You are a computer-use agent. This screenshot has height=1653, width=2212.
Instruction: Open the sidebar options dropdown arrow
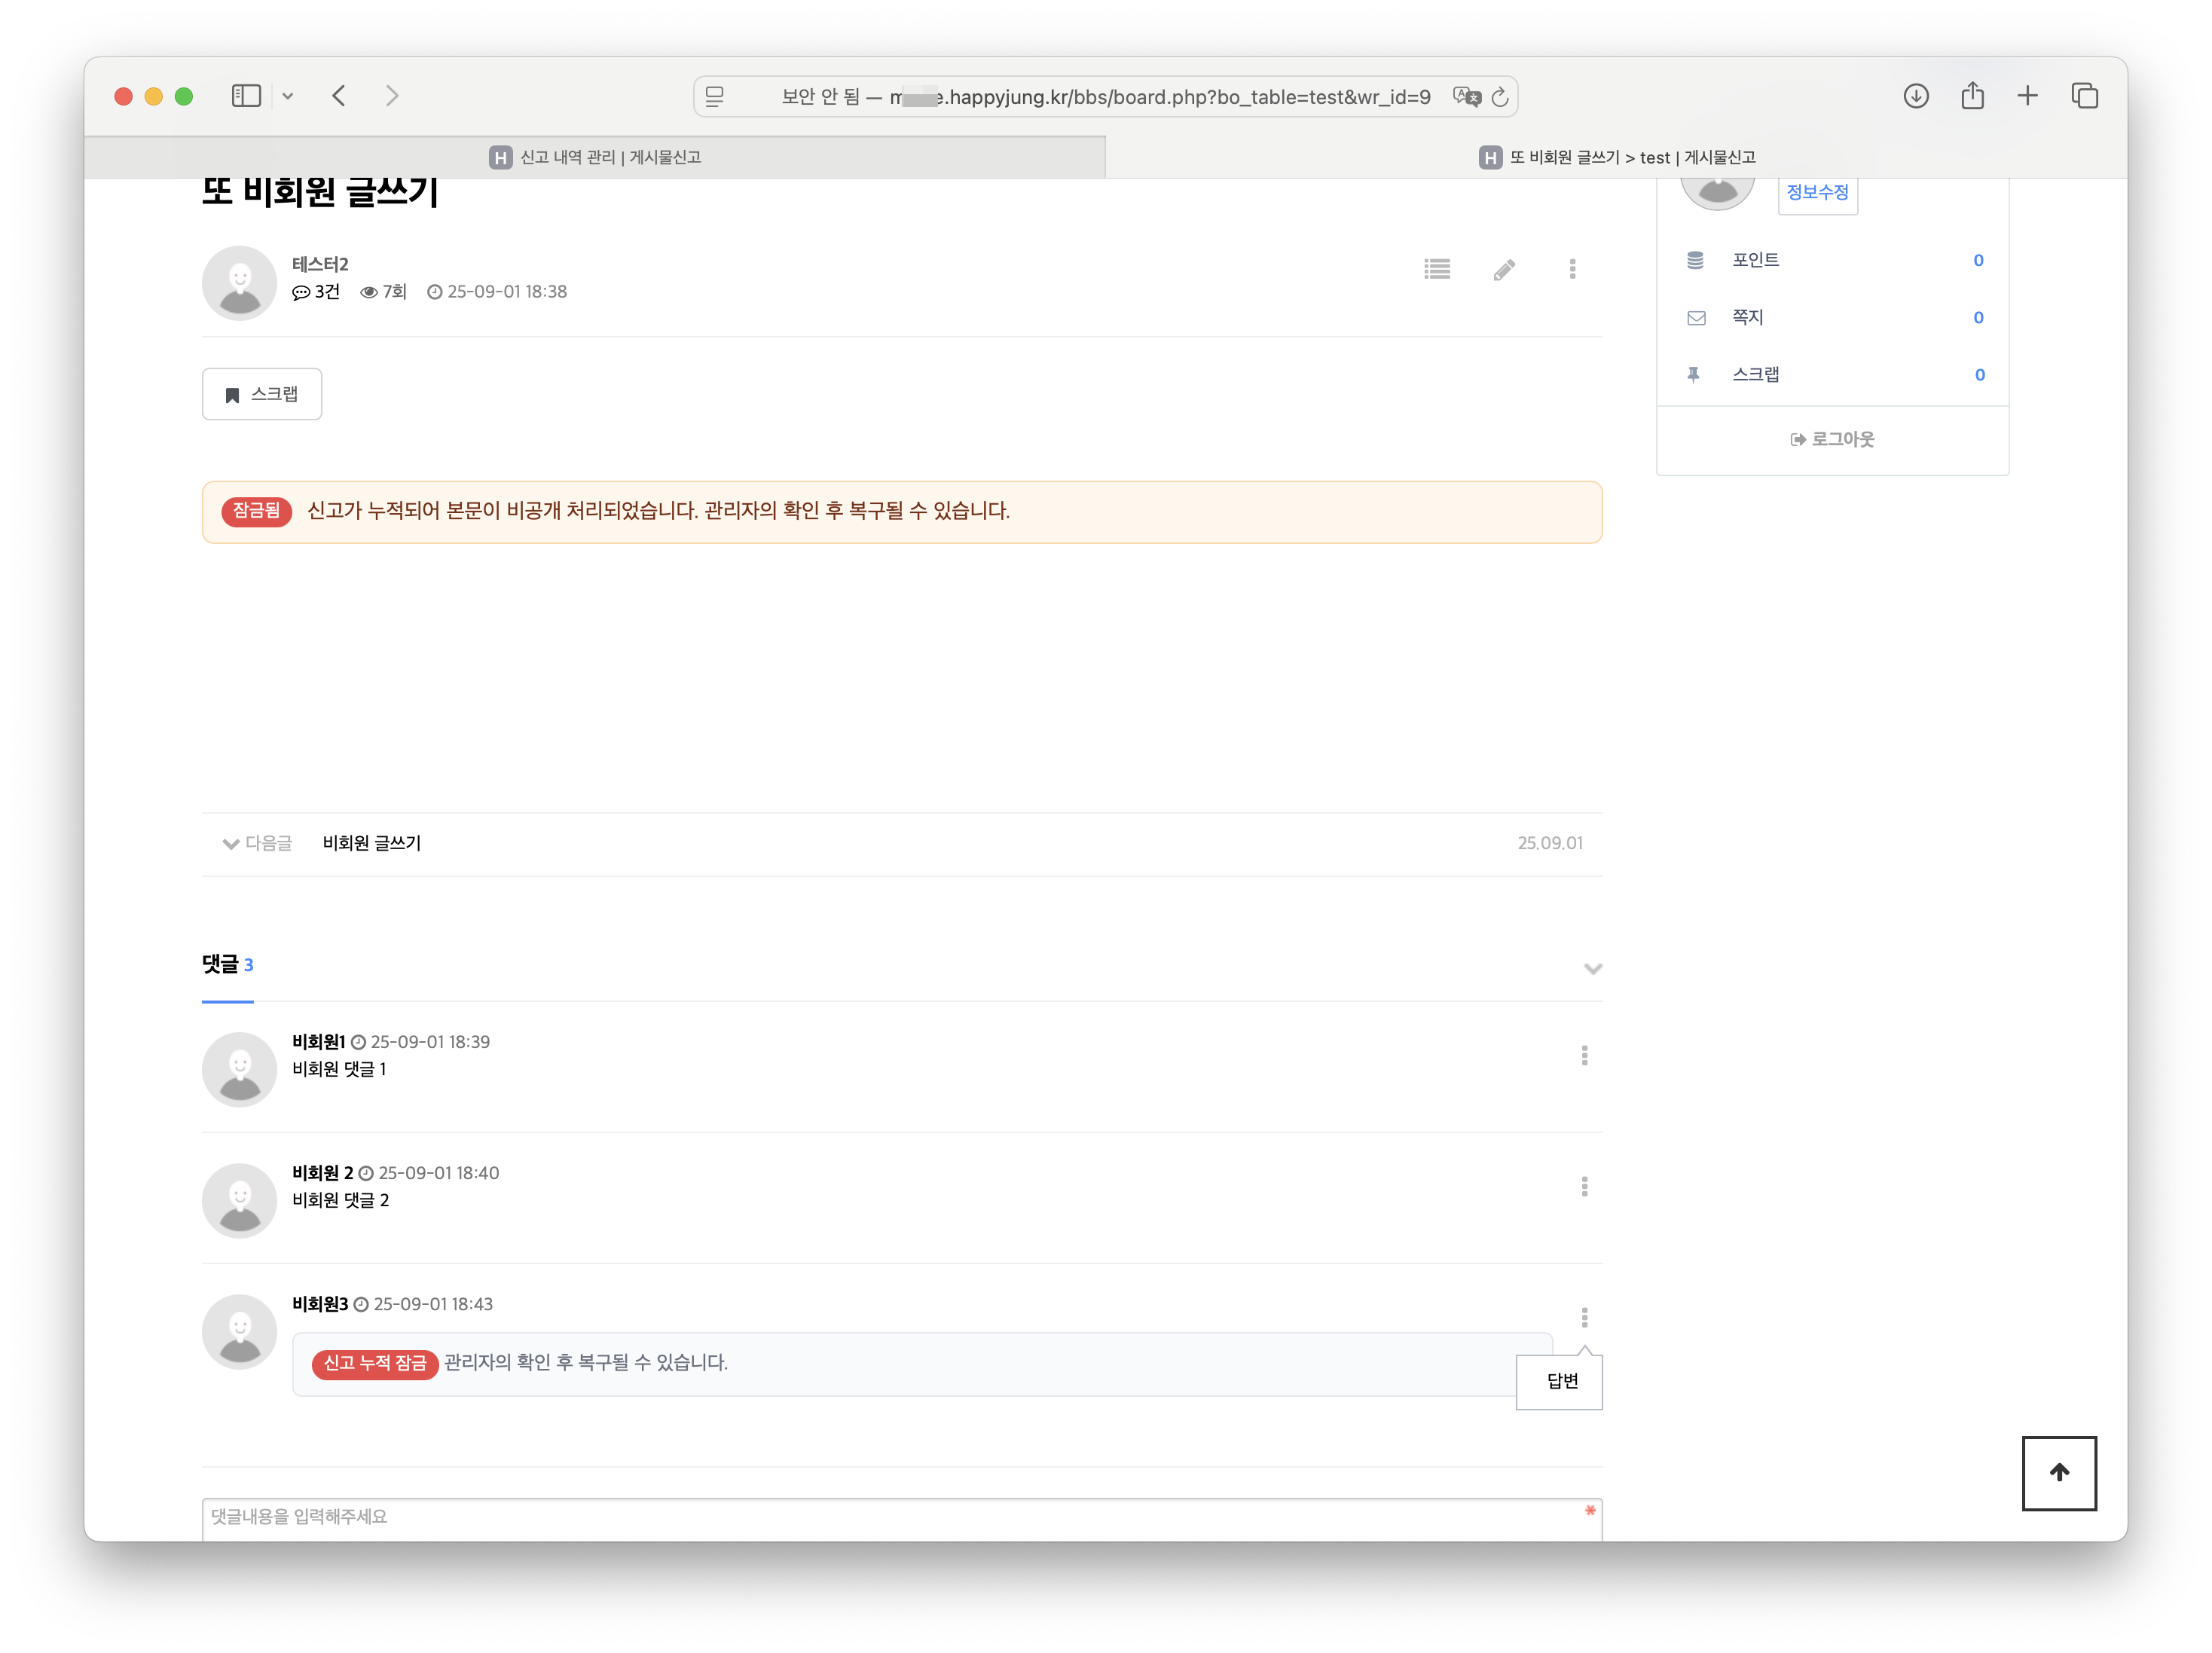(288, 97)
